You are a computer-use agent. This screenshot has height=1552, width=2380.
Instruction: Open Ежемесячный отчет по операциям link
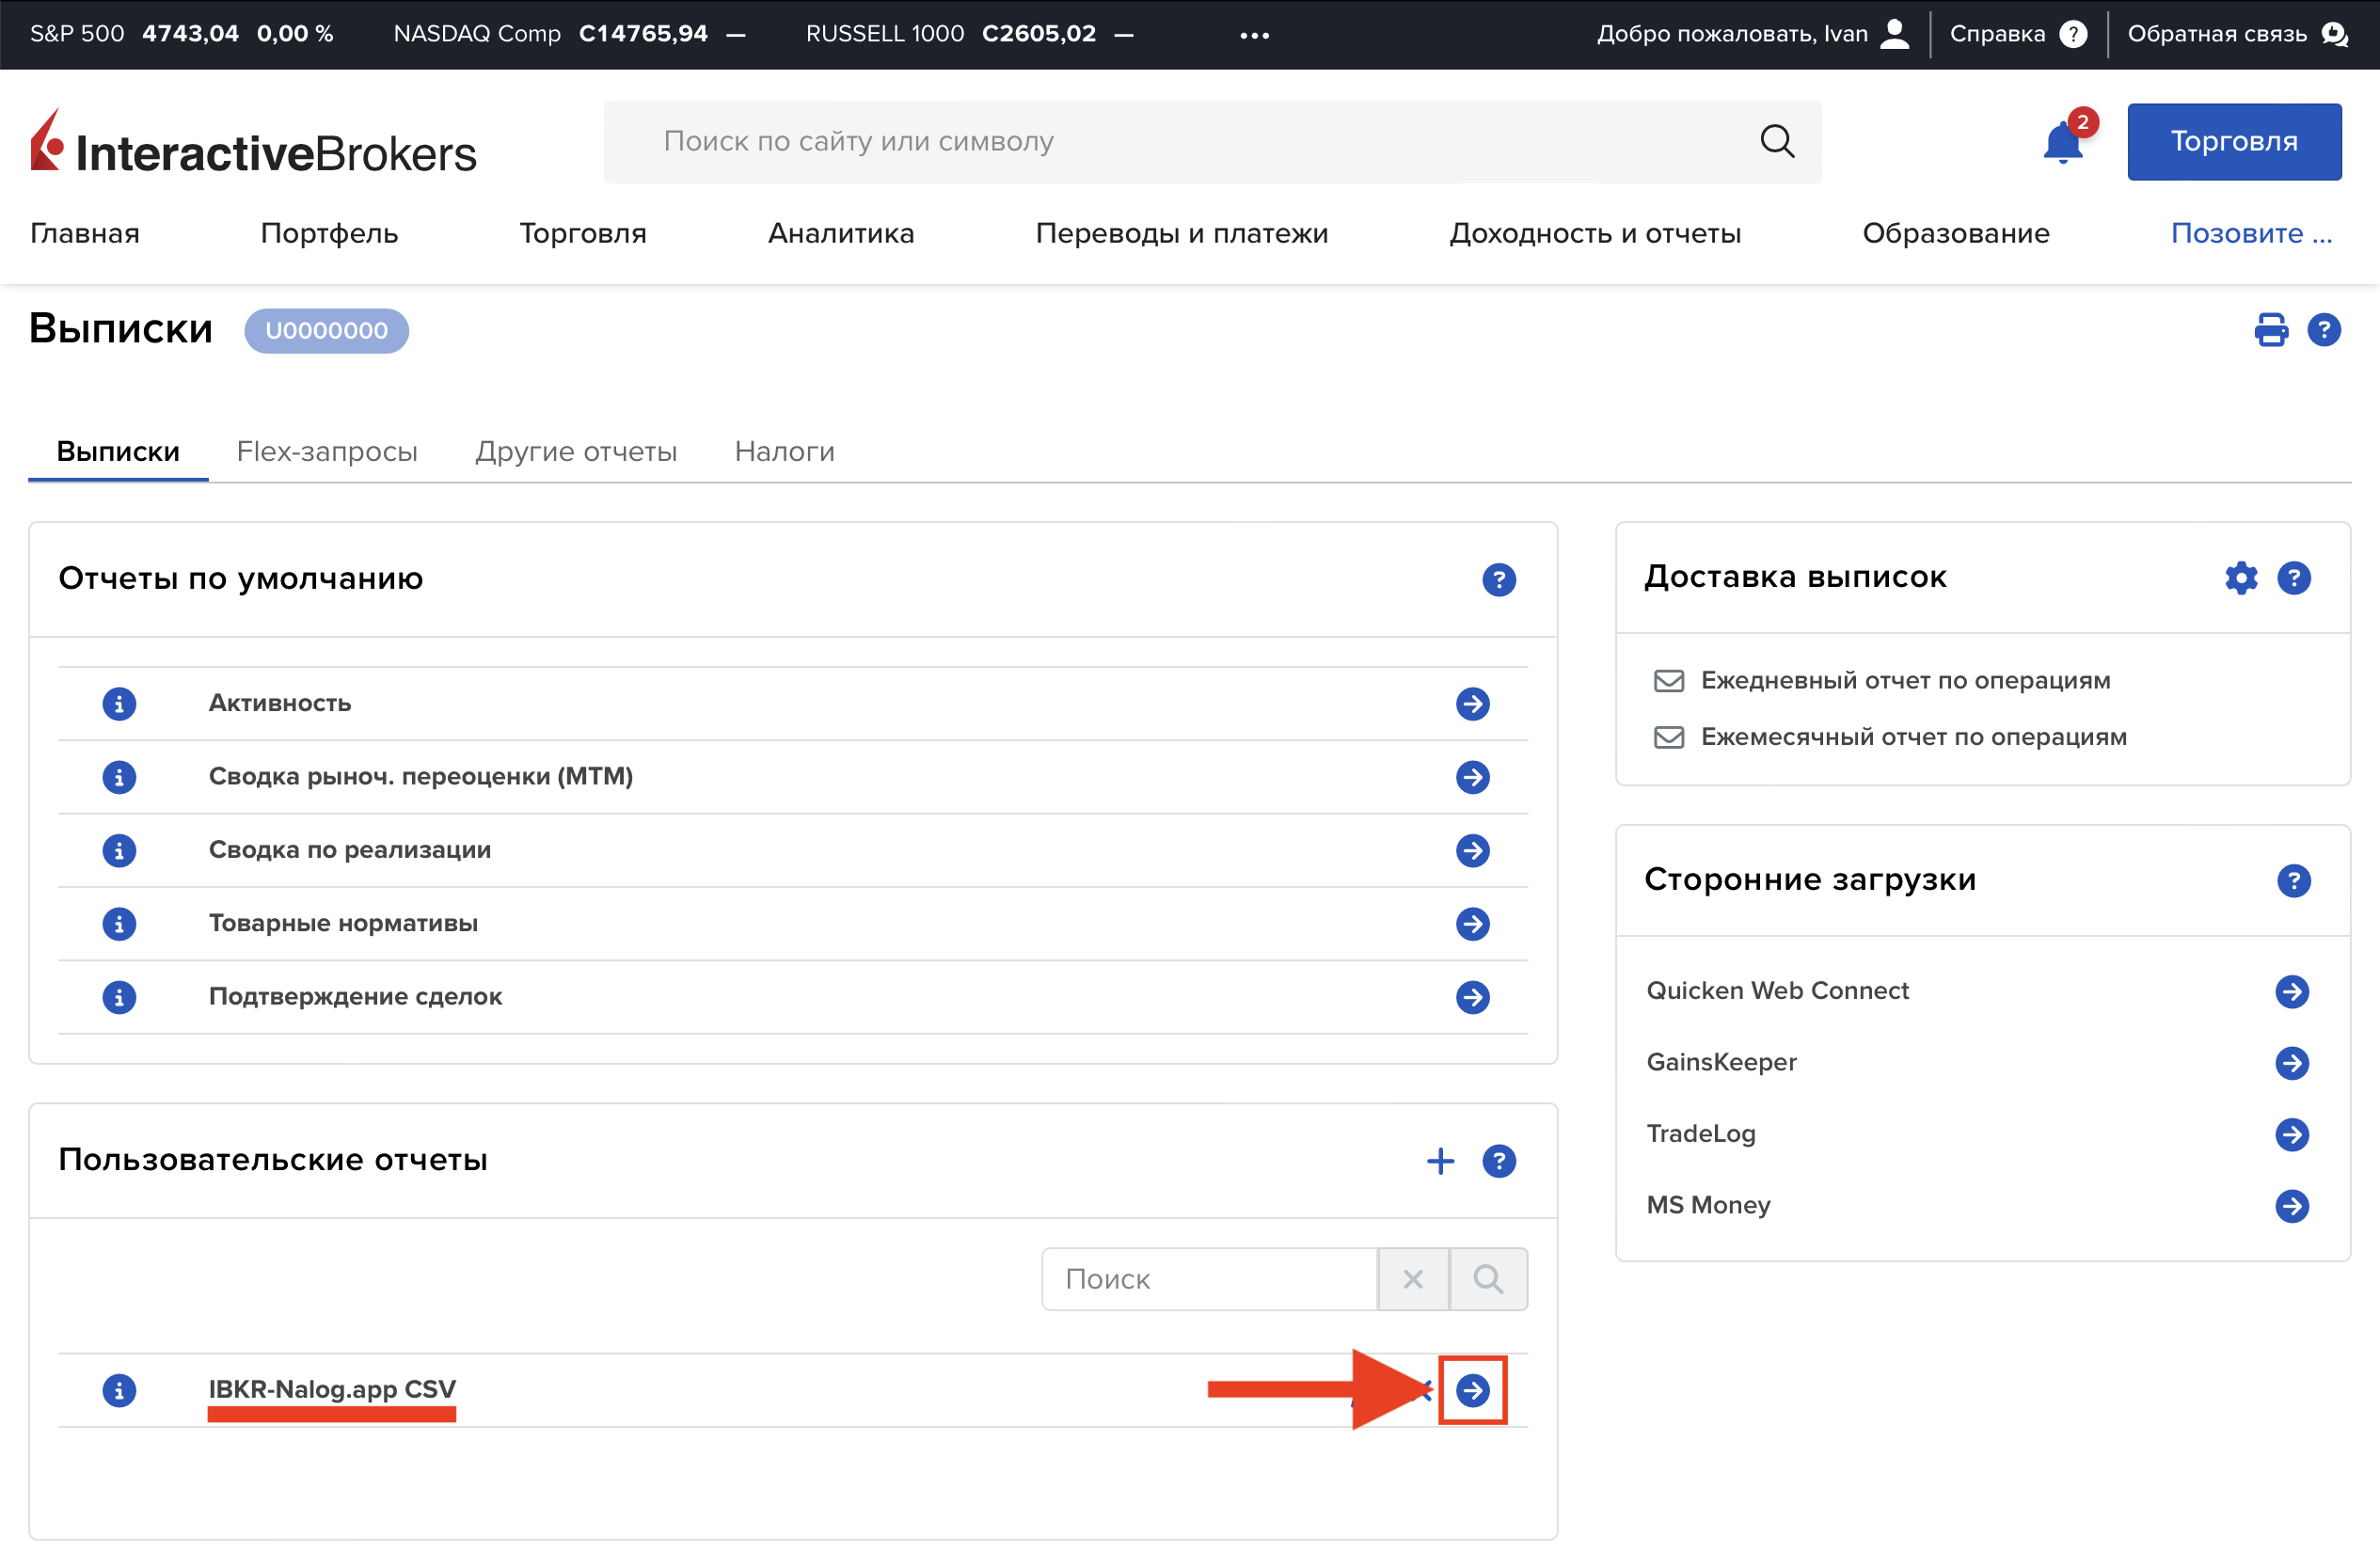click(1913, 737)
